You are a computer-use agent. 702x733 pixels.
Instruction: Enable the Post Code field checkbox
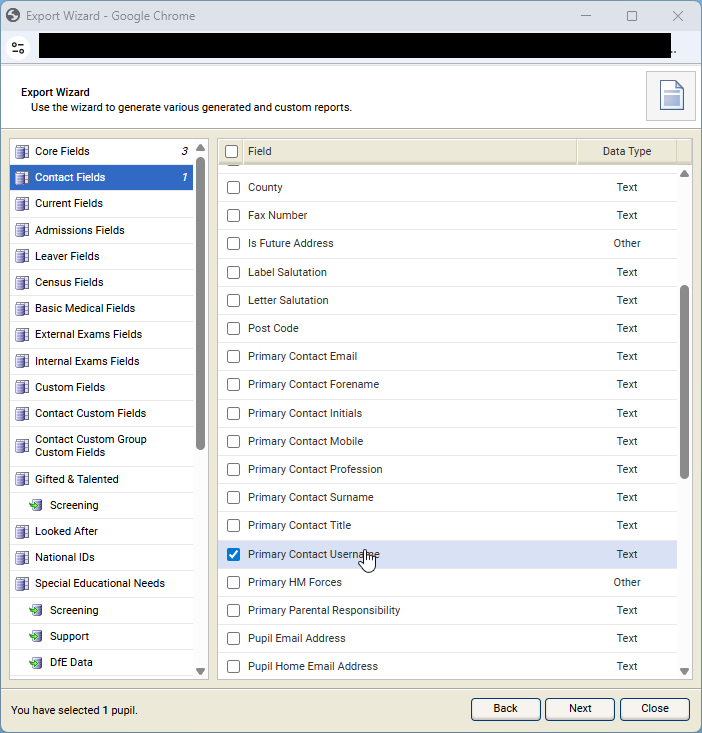(x=233, y=329)
